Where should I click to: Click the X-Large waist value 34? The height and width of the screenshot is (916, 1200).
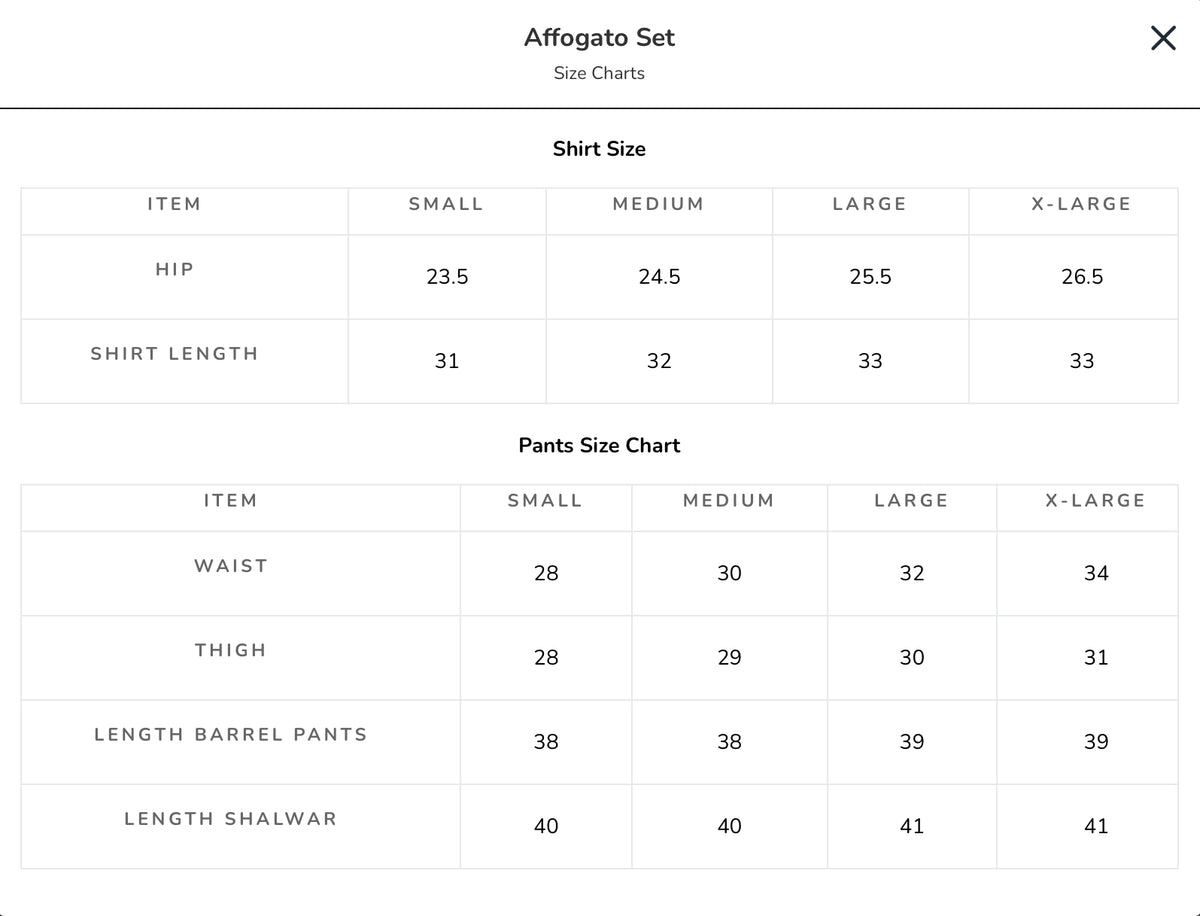point(1096,574)
